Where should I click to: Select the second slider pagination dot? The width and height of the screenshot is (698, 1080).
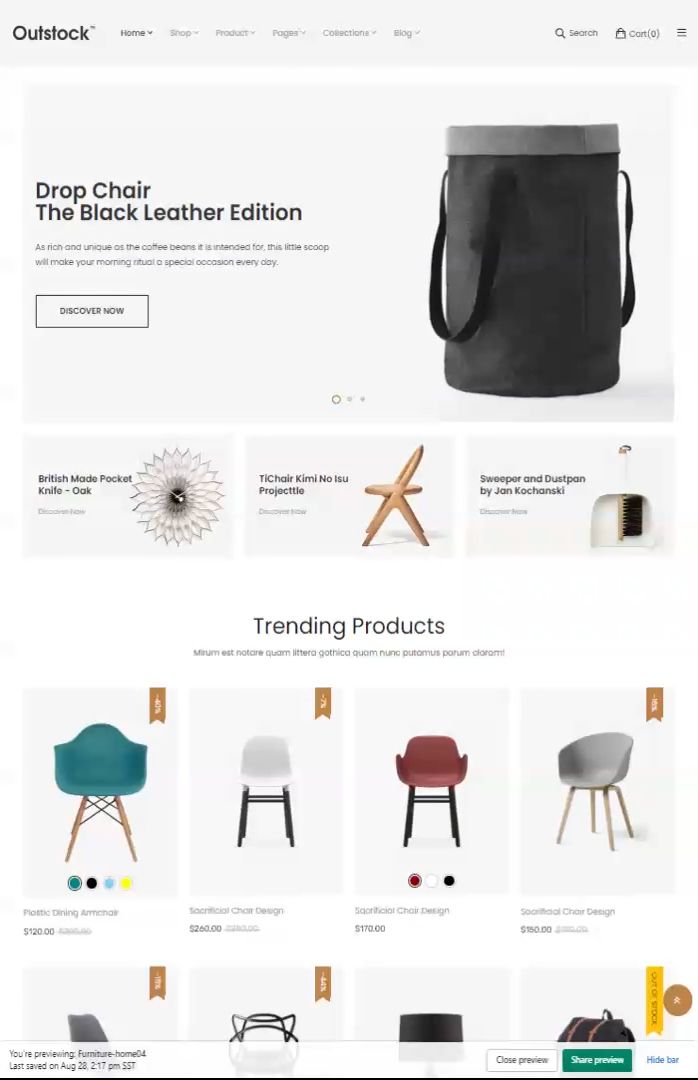pos(350,399)
